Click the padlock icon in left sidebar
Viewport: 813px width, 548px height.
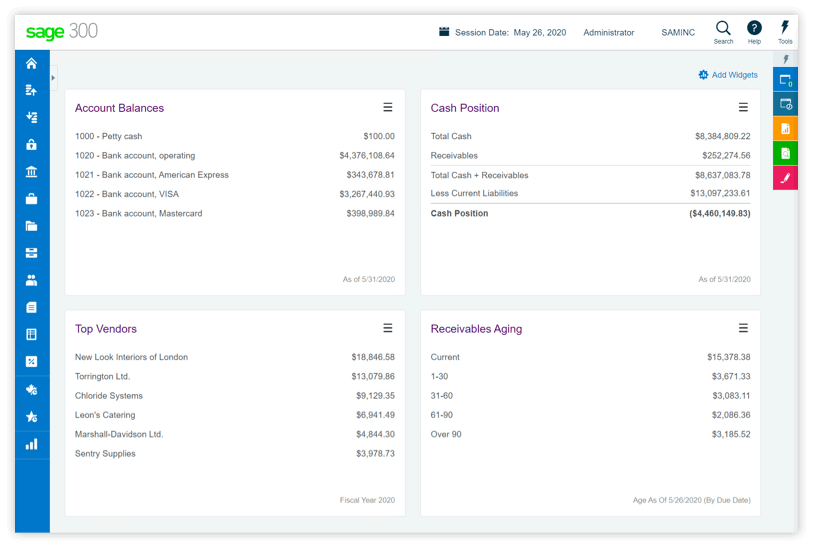[32, 144]
